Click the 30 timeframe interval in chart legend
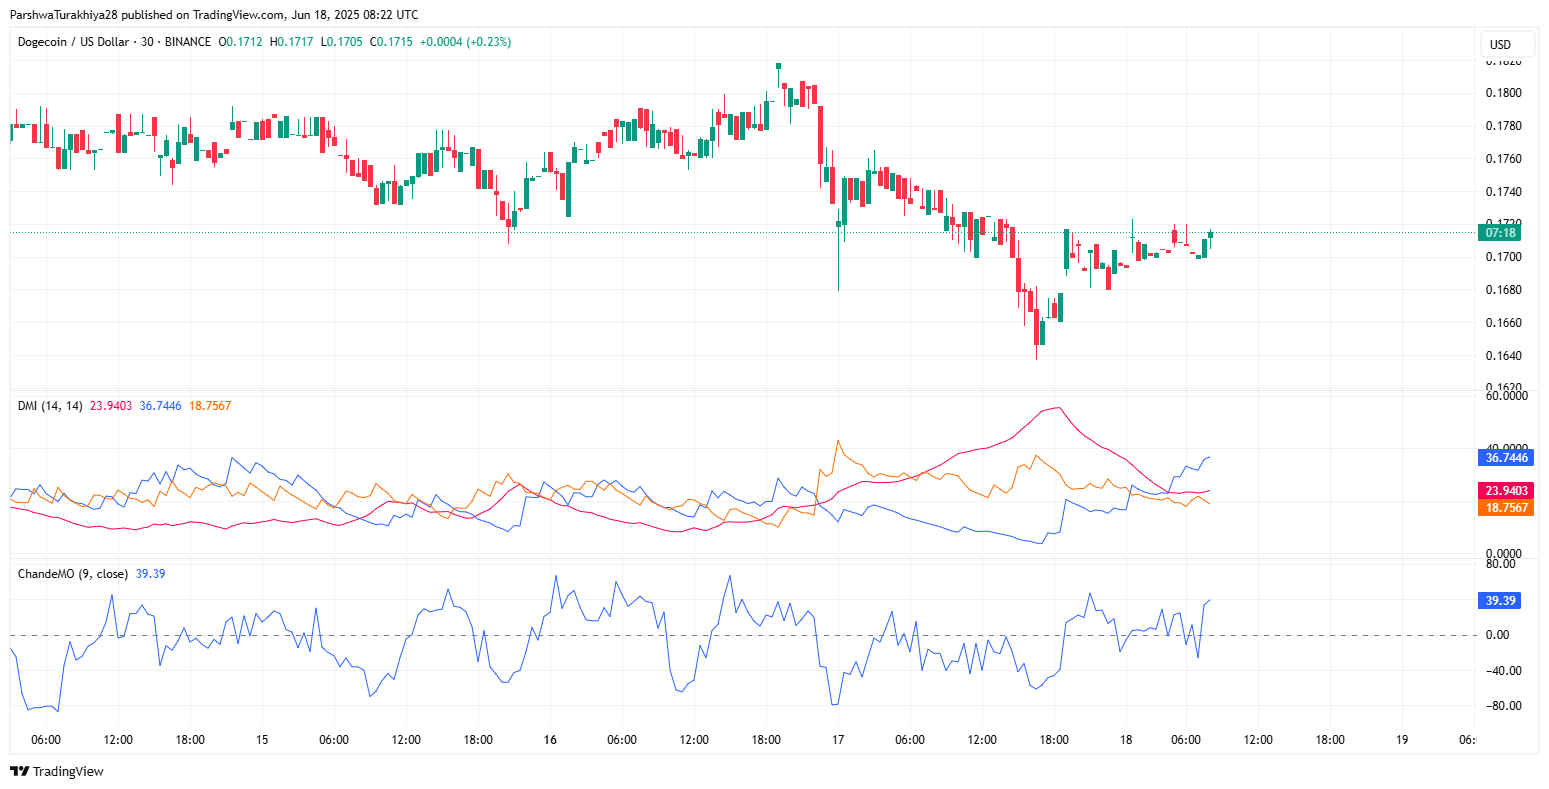The height and width of the screenshot is (789, 1549). [148, 42]
